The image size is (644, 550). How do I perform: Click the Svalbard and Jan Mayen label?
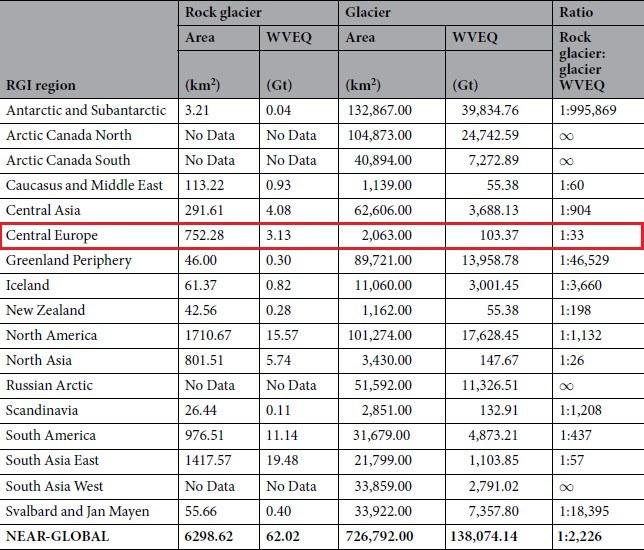click(77, 511)
